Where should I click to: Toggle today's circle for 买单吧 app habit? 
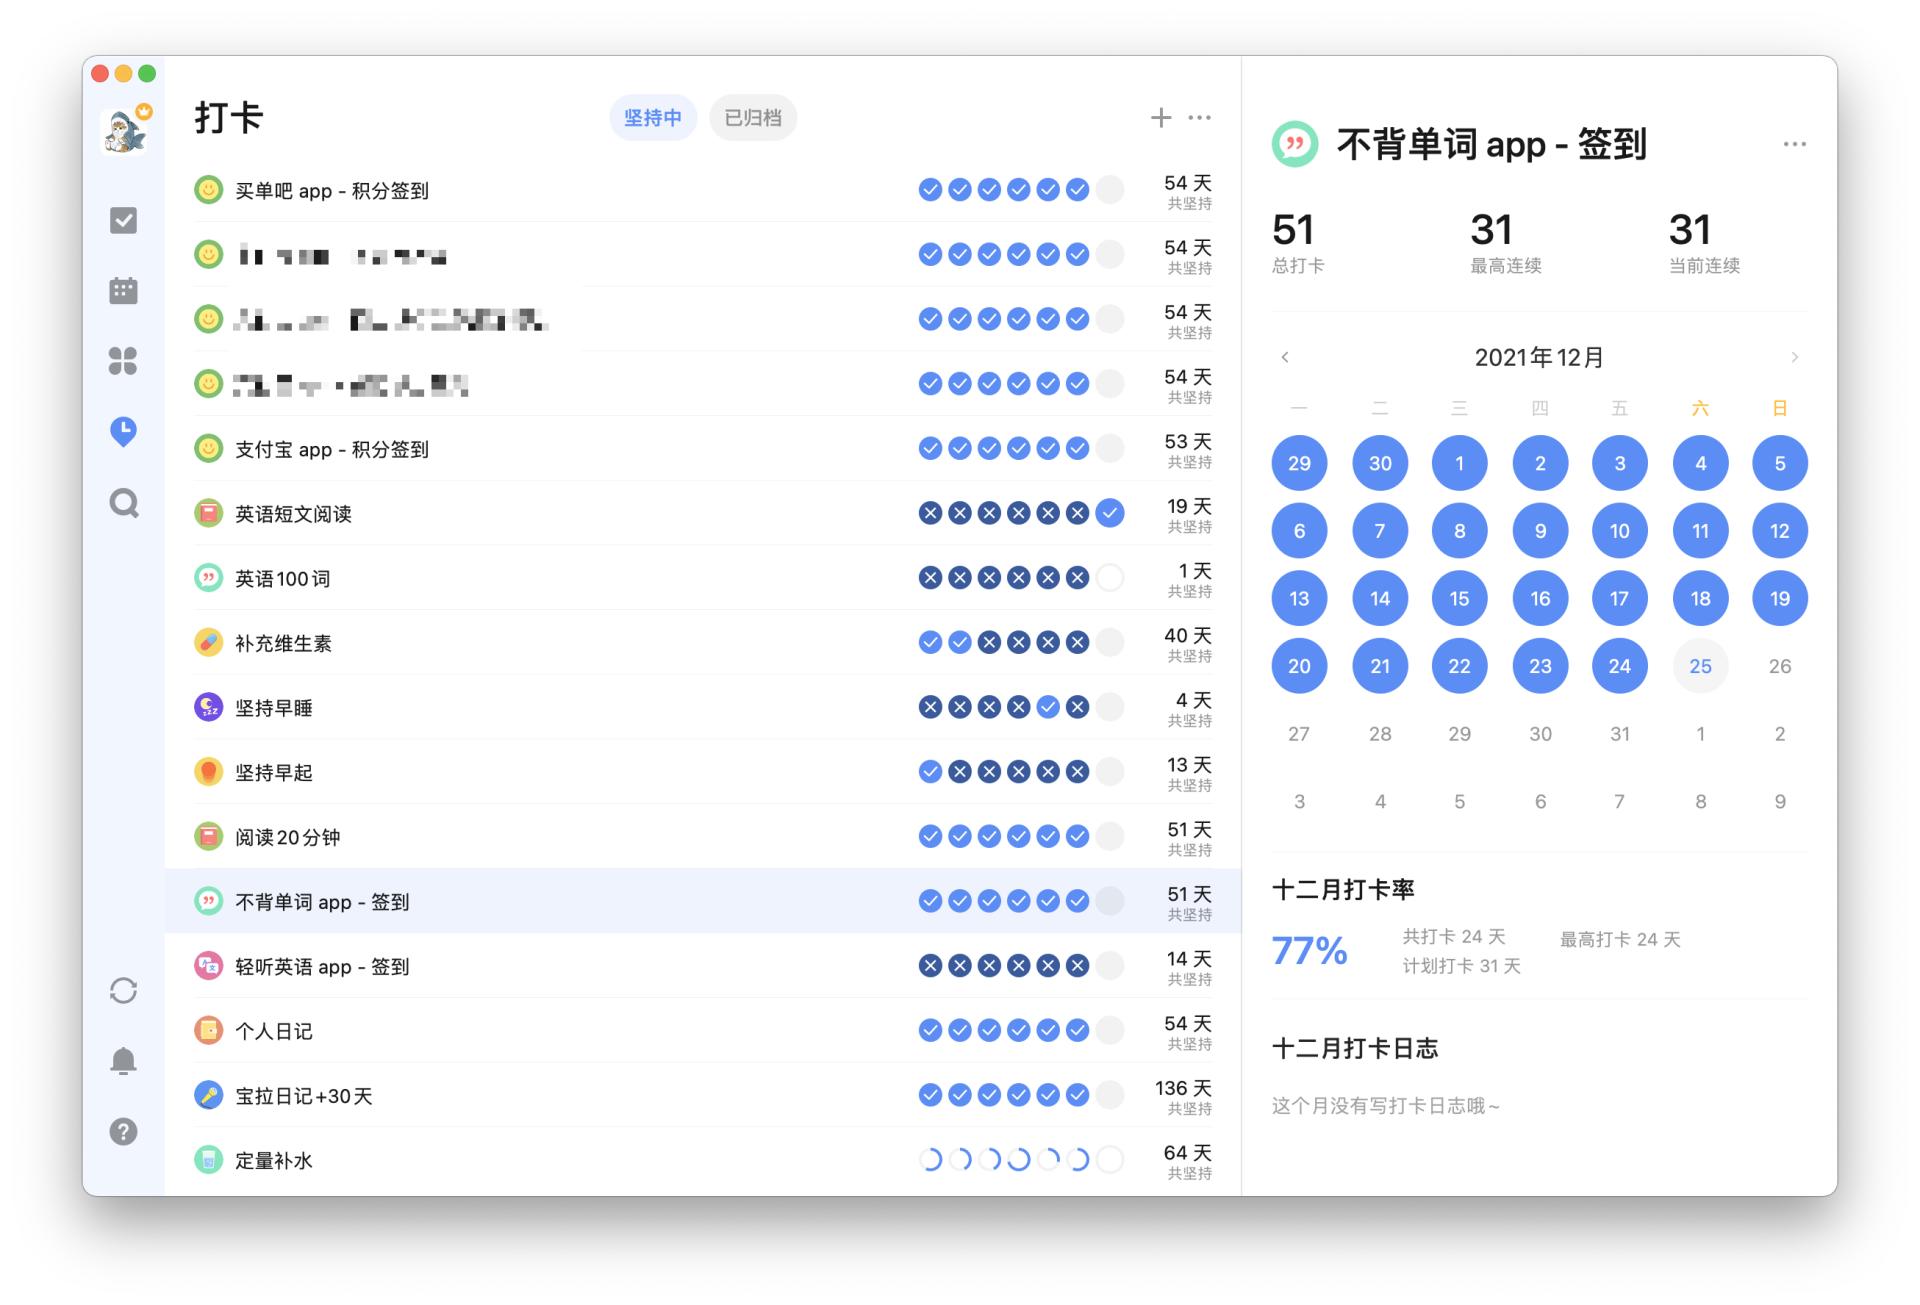pyautogui.click(x=1109, y=190)
